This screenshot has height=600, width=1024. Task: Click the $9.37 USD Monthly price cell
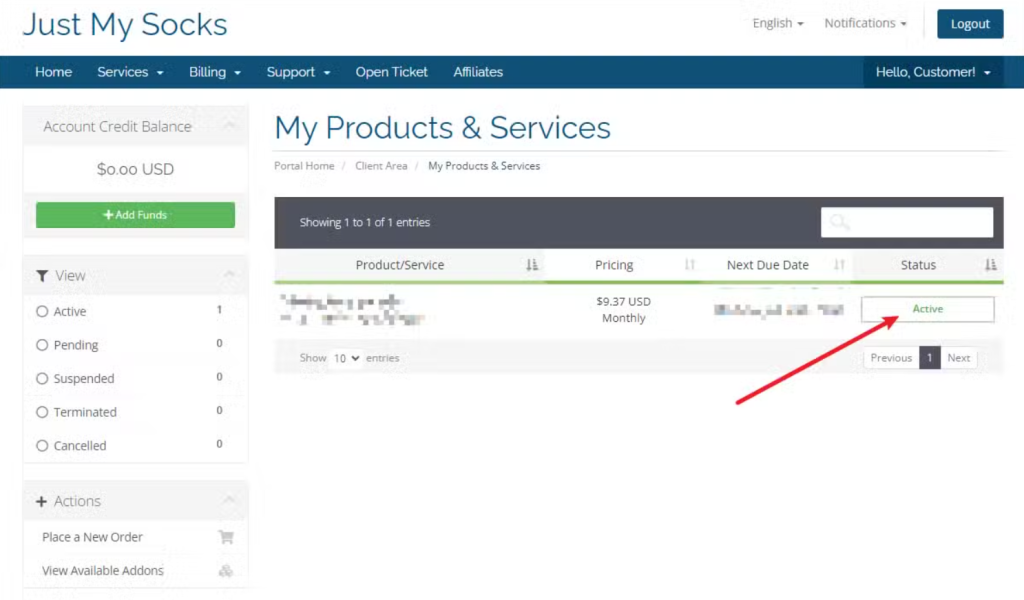[624, 309]
